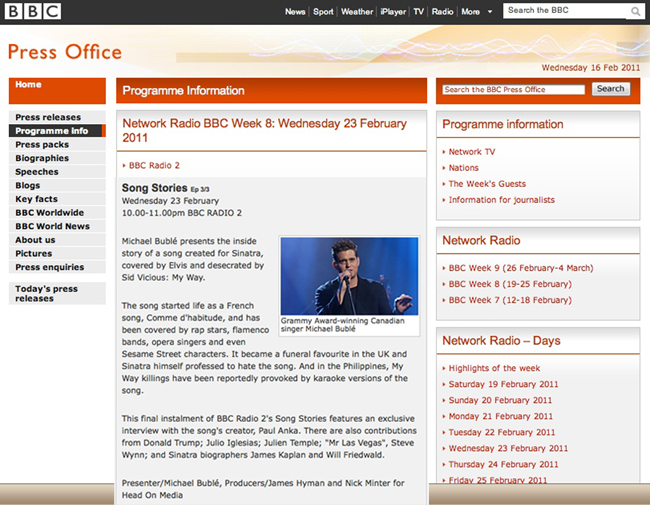Open BBC World News in the sidebar
The width and height of the screenshot is (650, 505).
57,226
